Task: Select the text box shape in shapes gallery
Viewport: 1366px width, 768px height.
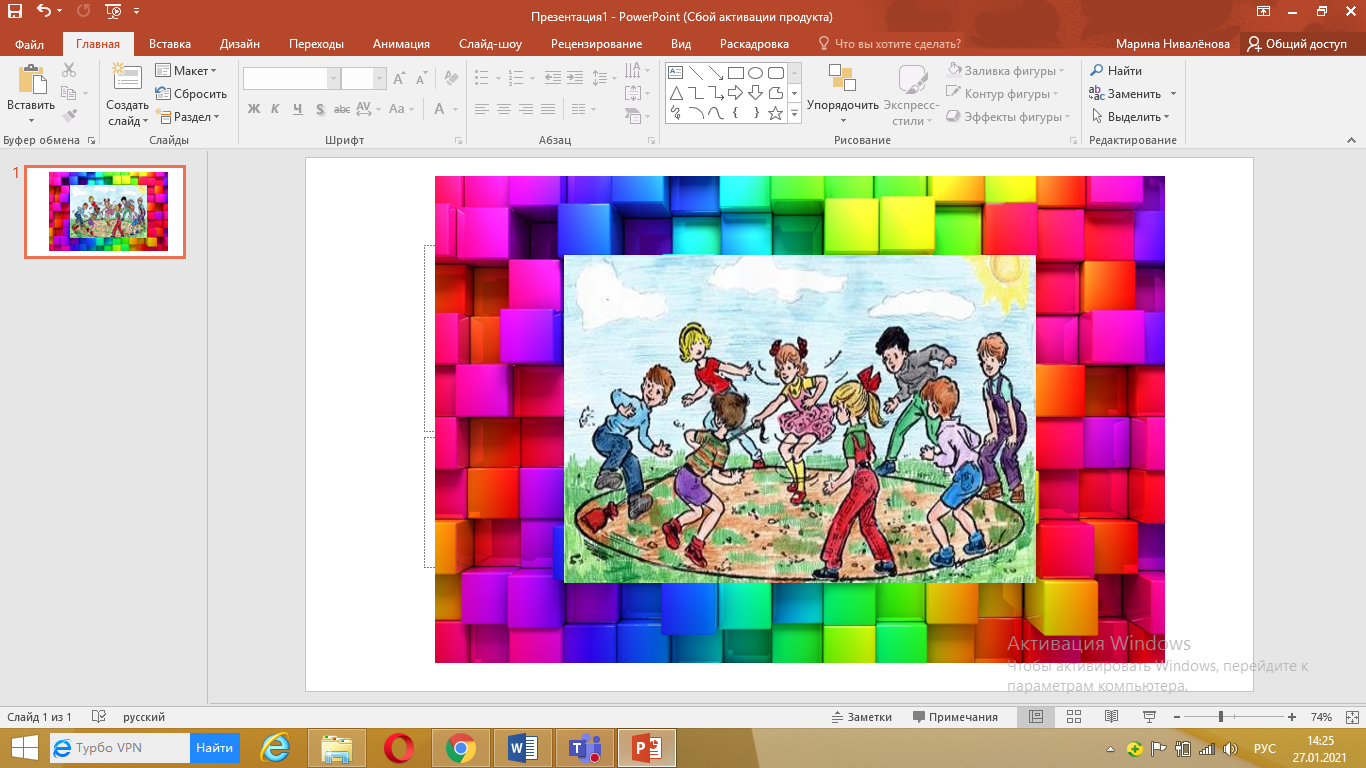Action: pos(675,73)
